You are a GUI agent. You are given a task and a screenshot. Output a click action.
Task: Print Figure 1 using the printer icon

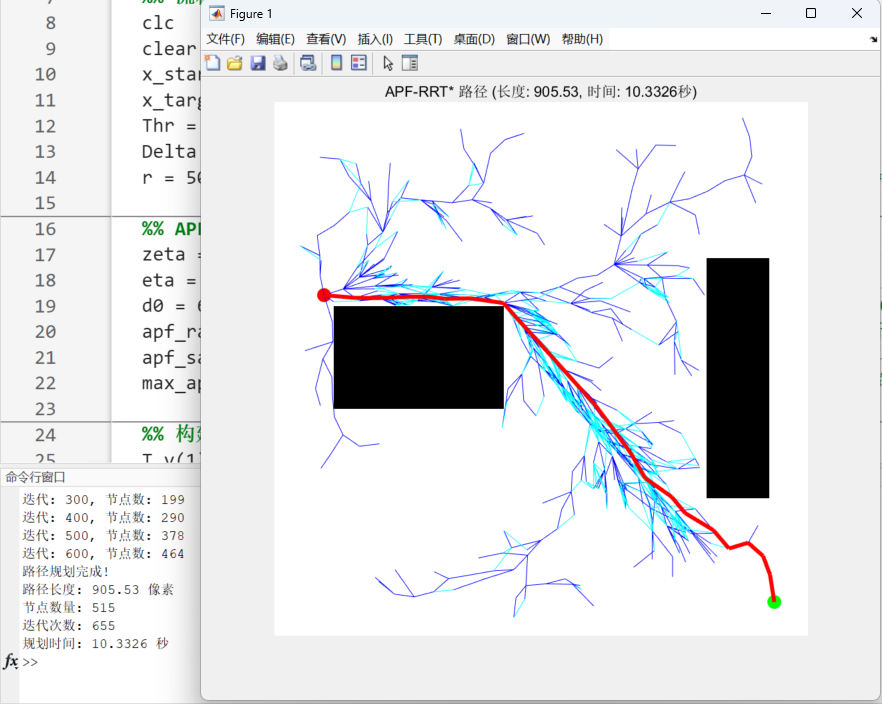click(x=280, y=62)
